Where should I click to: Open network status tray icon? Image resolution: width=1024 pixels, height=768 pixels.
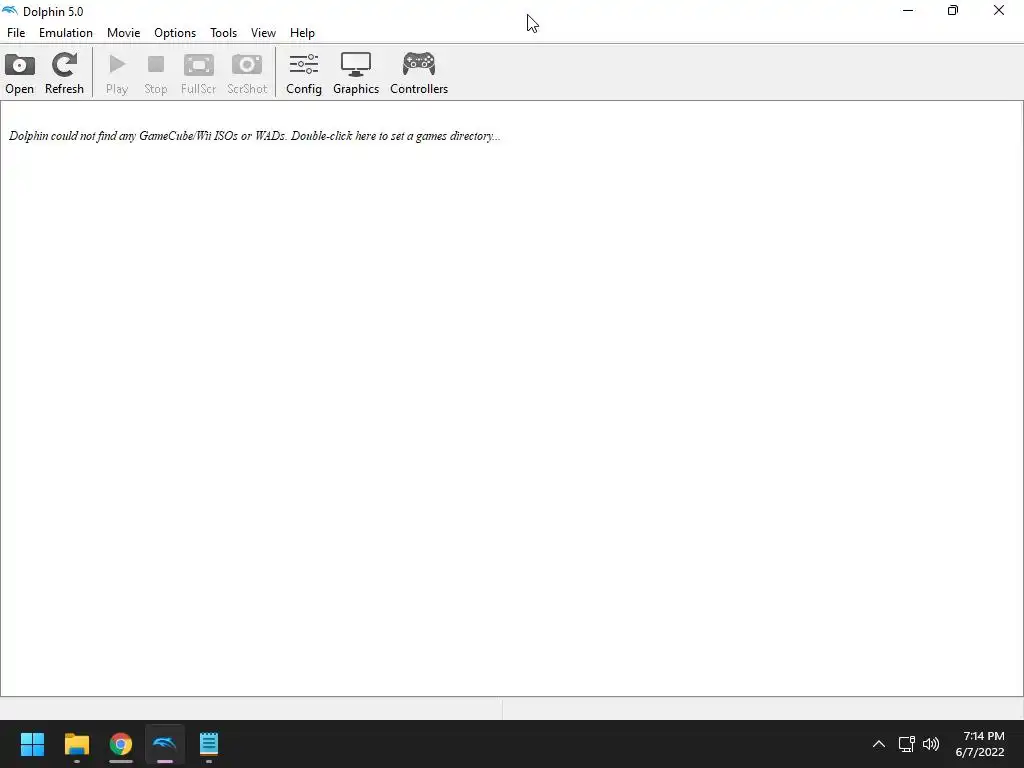pos(906,744)
